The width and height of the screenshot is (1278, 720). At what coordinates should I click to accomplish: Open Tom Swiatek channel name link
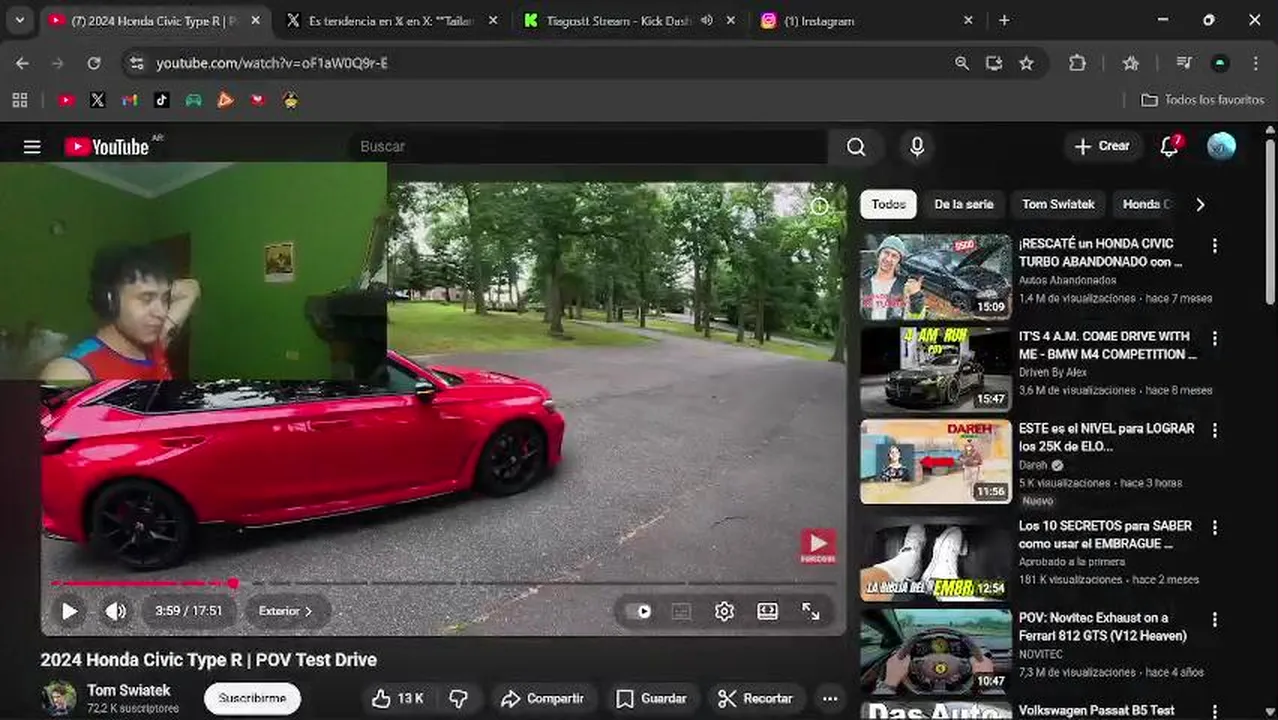pyautogui.click(x=129, y=690)
